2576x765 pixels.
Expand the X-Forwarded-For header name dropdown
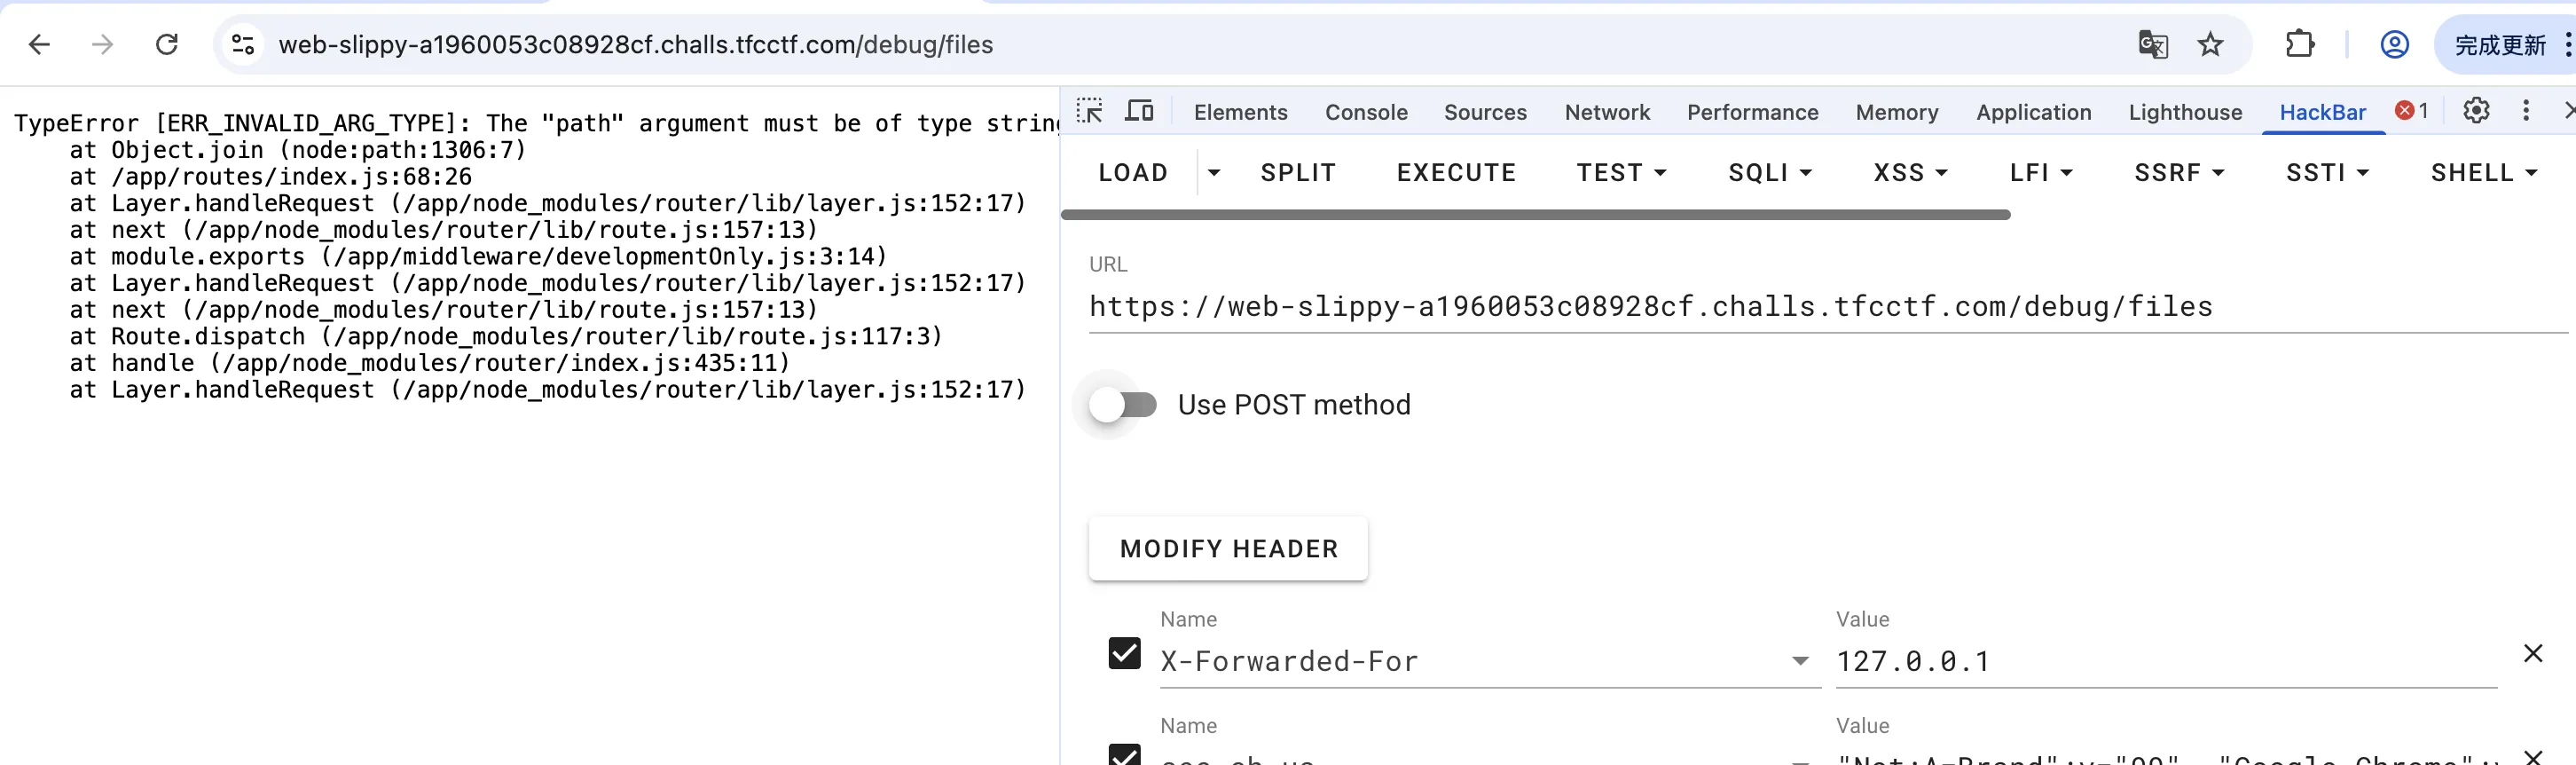tap(1800, 661)
